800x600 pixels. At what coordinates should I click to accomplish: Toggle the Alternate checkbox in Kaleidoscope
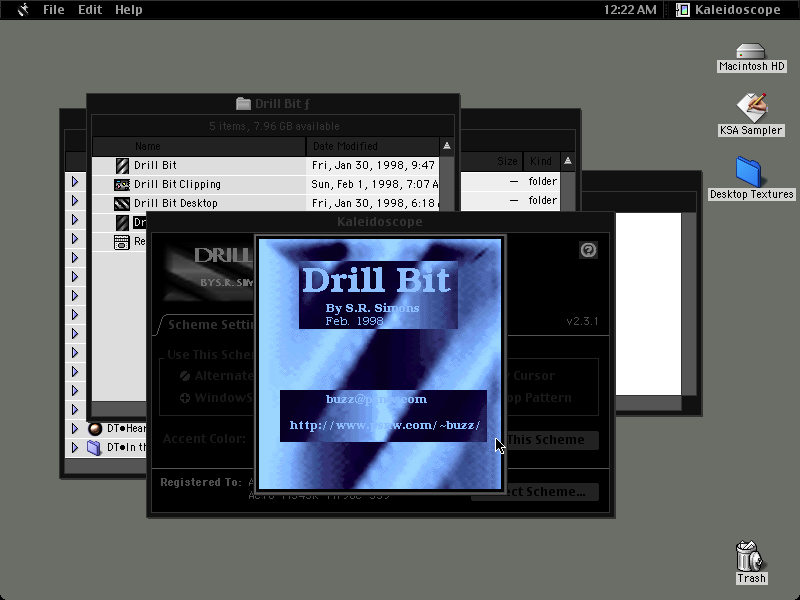pos(185,376)
